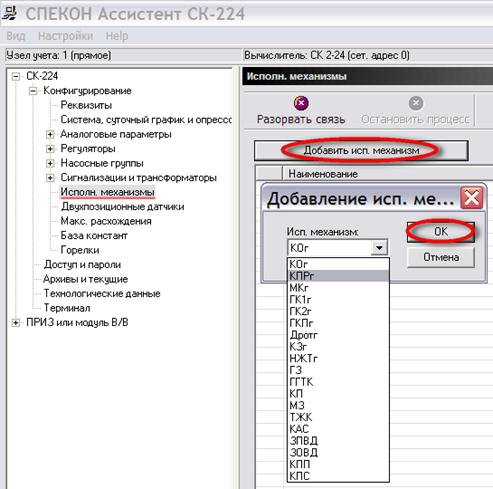Click the Добавить исп. механизм button
The image size is (493, 489).
pyautogui.click(x=361, y=151)
